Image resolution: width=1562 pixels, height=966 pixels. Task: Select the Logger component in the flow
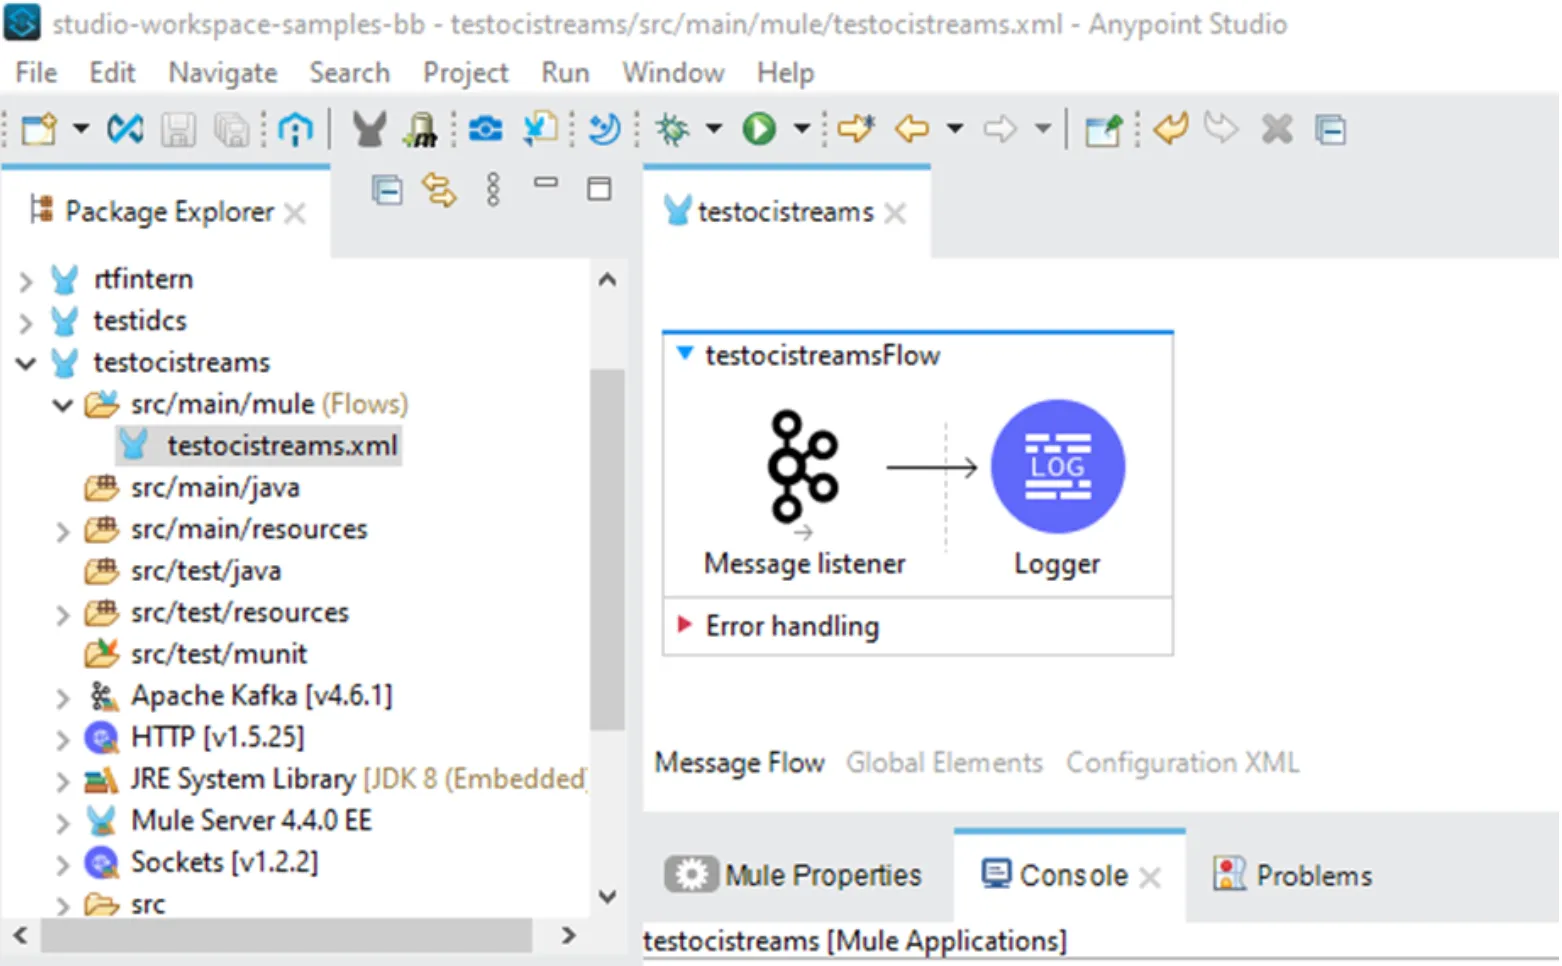point(1057,466)
